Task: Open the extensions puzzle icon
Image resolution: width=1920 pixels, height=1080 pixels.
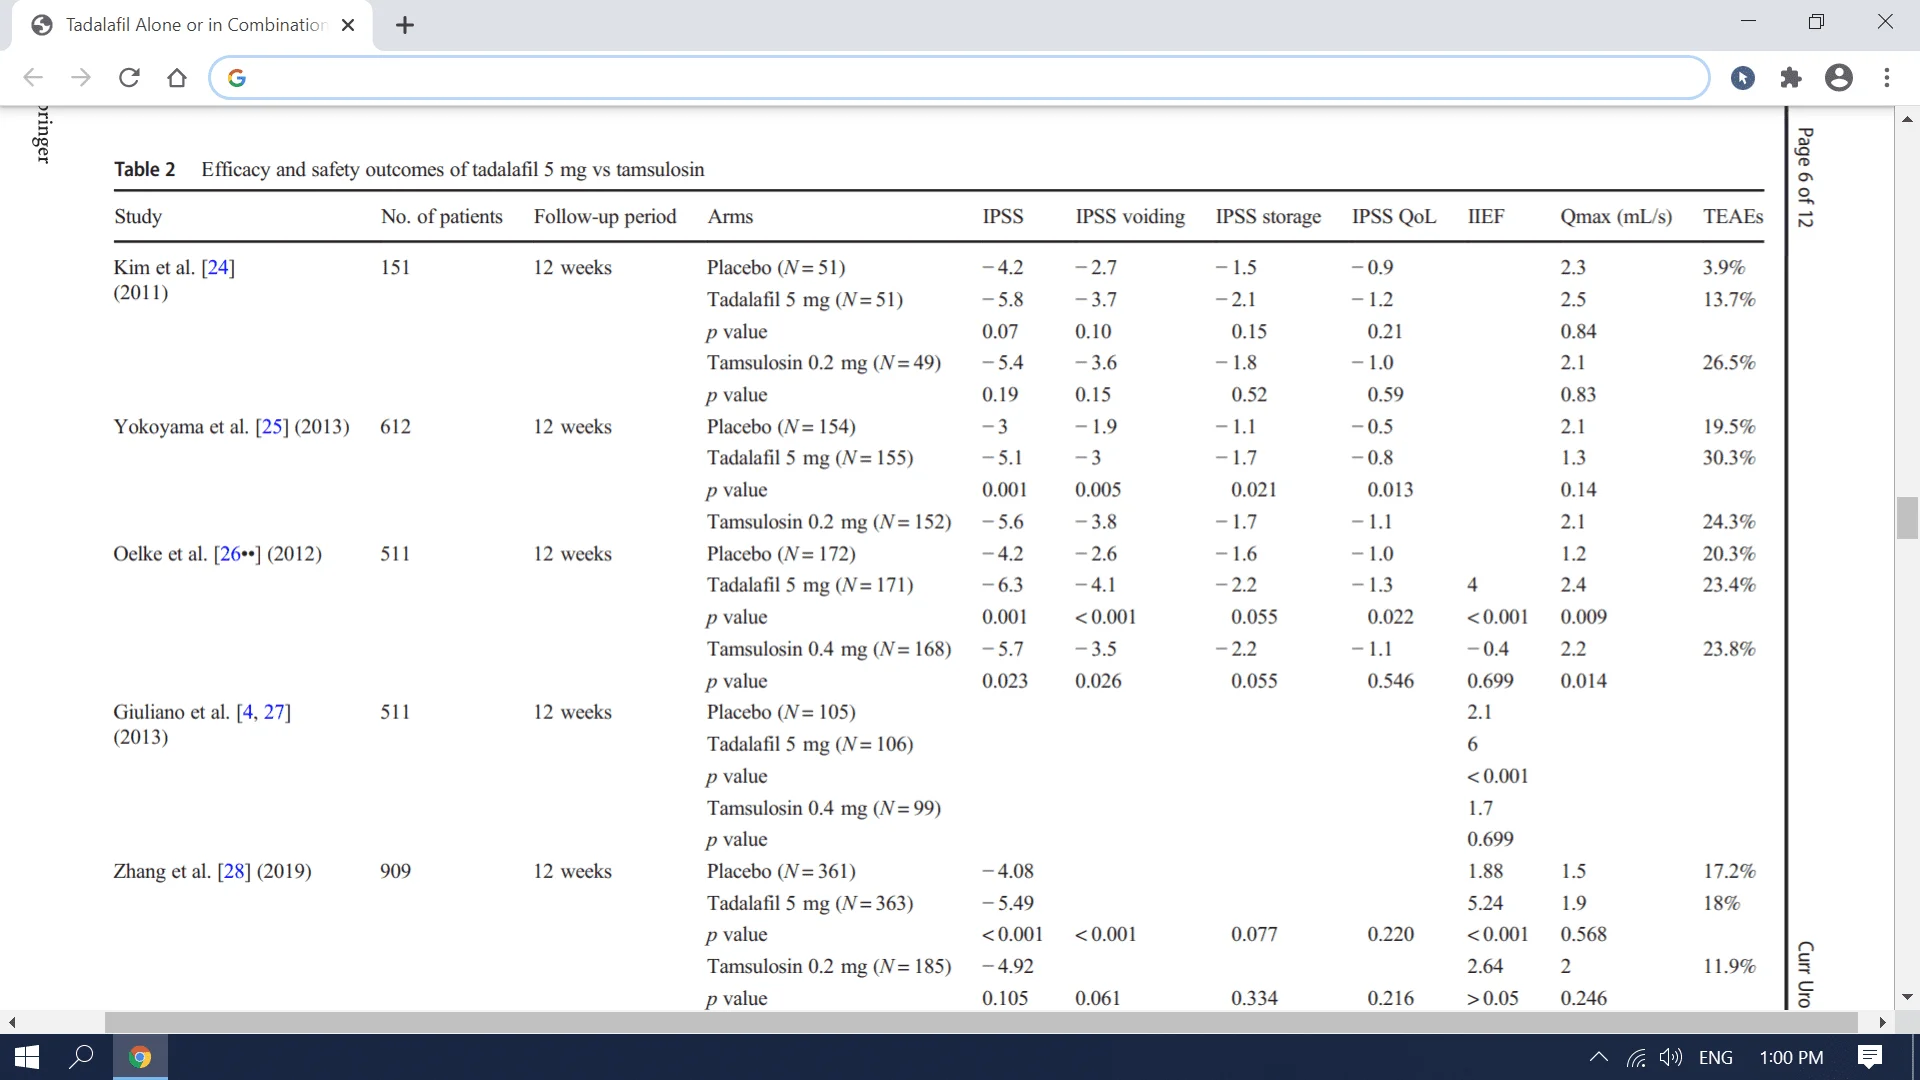Action: (1791, 78)
